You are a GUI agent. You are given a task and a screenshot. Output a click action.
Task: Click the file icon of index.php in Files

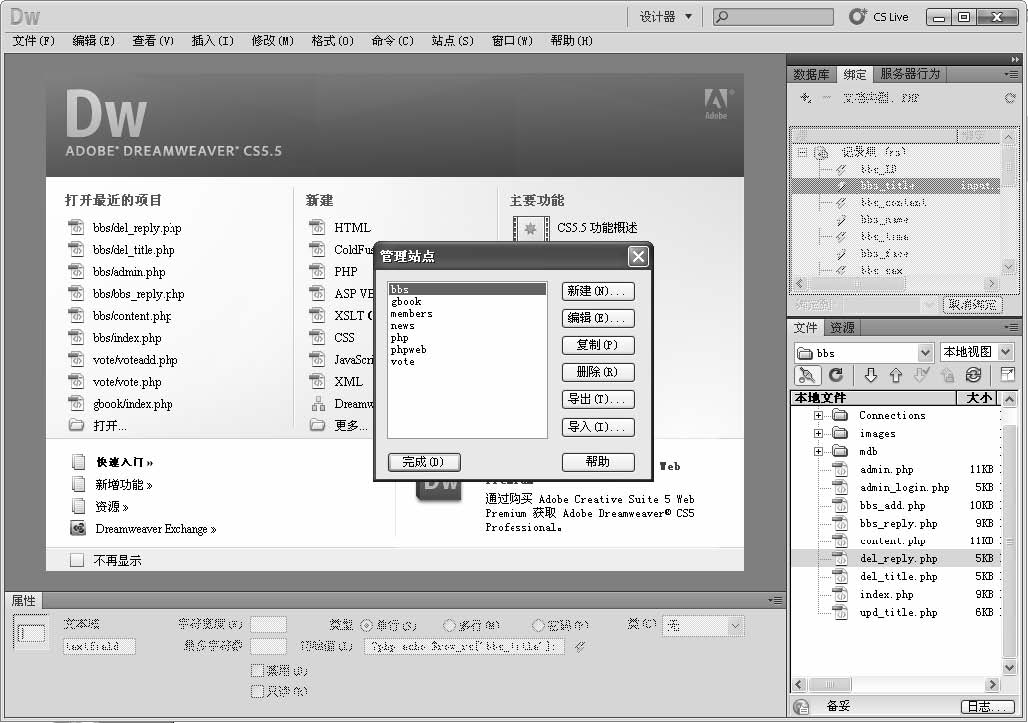click(x=840, y=595)
